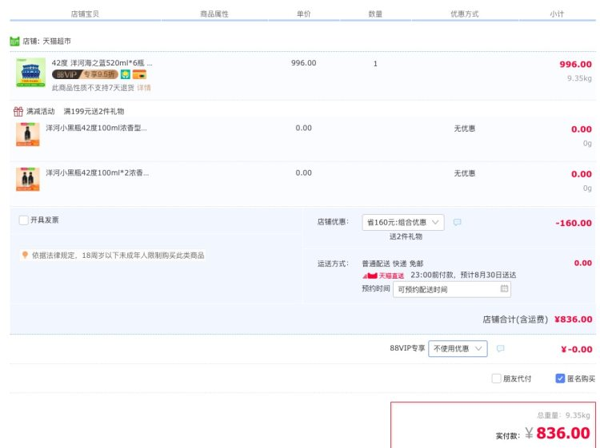Click the two small black bottles thumbnail

[x=28, y=179]
